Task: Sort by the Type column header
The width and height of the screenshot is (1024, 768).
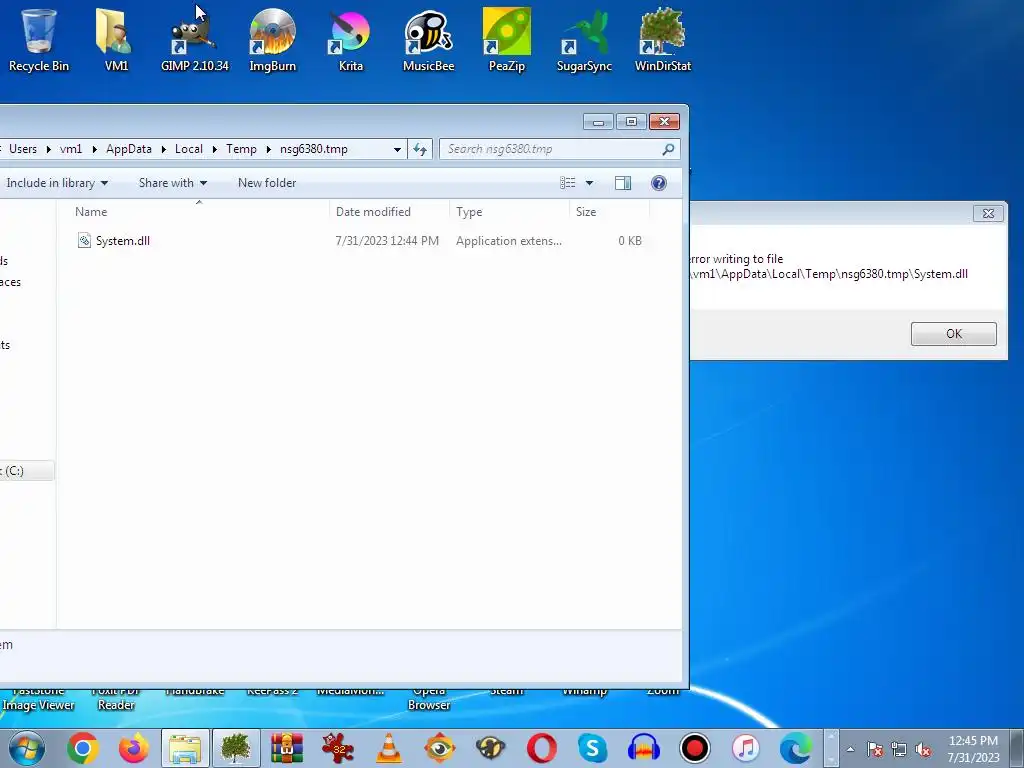Action: (x=509, y=212)
